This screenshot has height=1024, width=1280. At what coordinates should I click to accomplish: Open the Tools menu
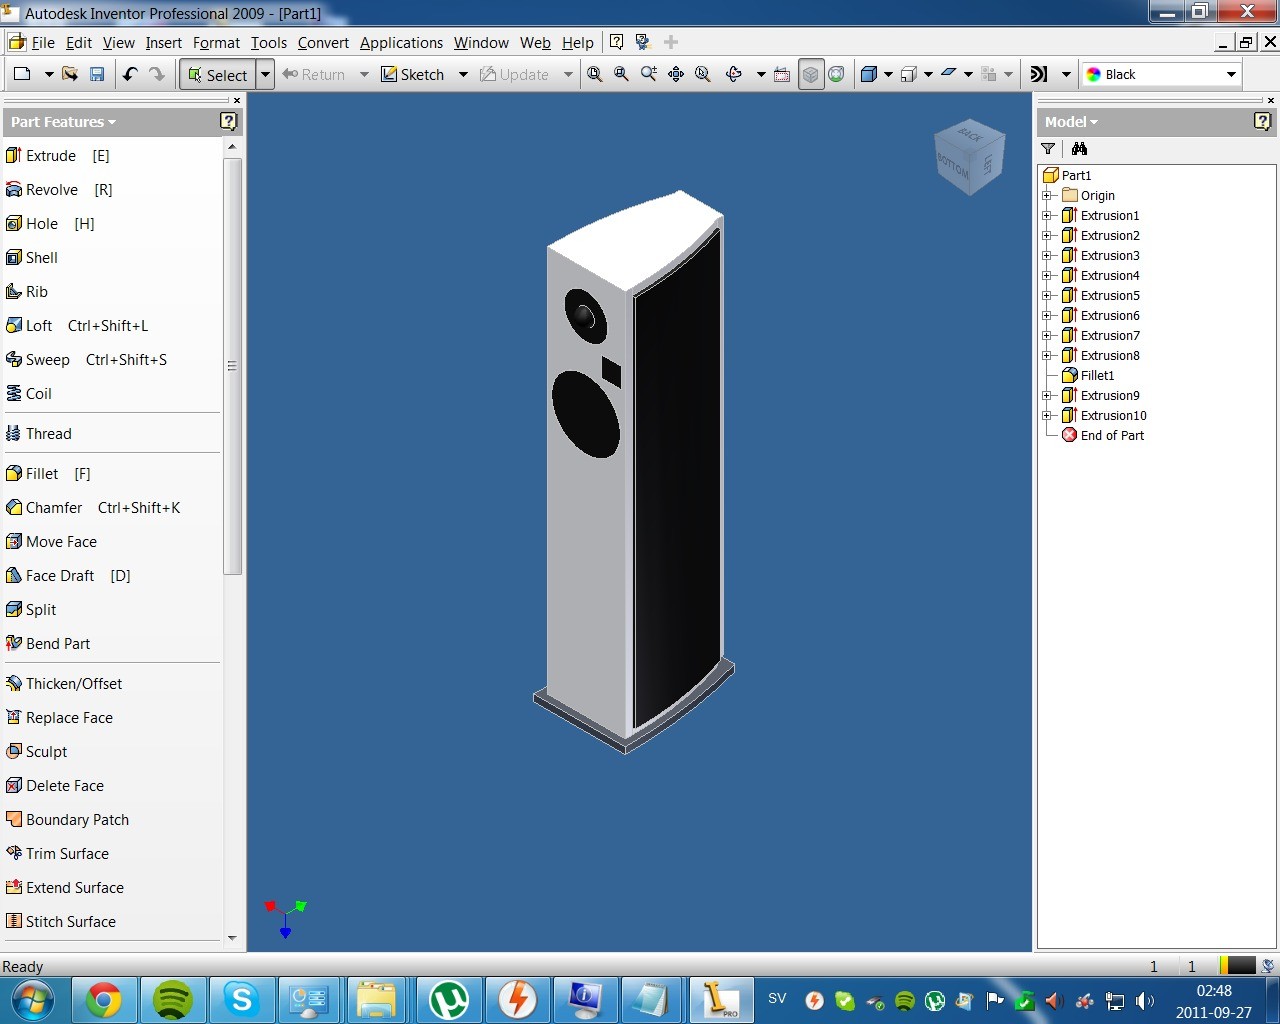click(x=268, y=43)
